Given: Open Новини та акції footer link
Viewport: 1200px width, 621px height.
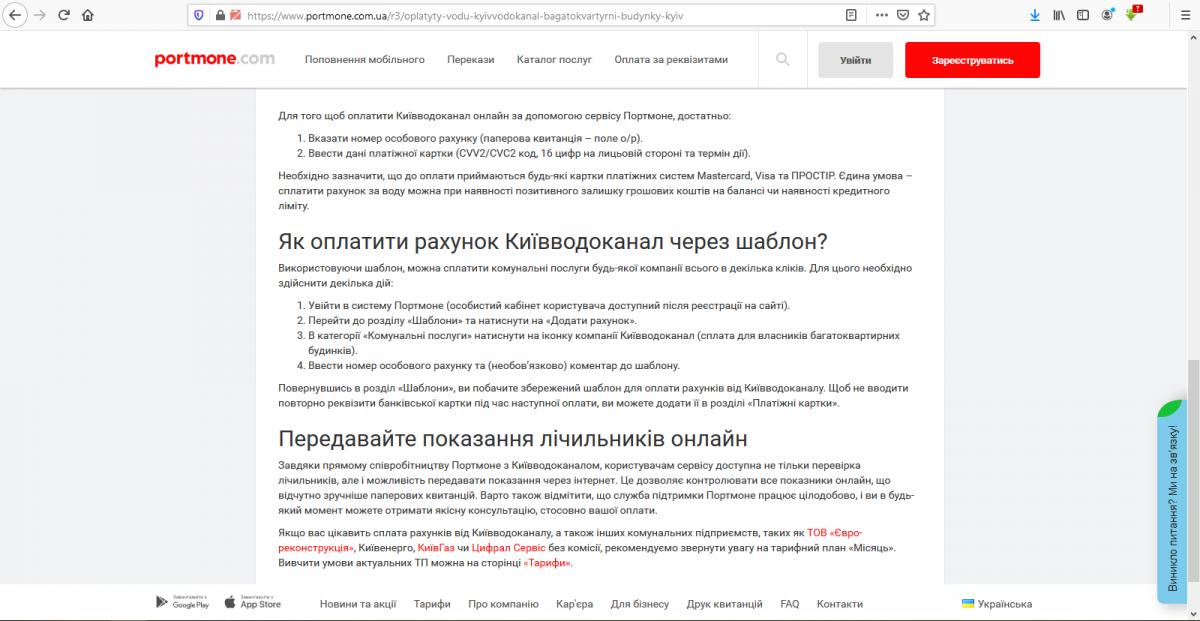Looking at the screenshot, I should [358, 604].
